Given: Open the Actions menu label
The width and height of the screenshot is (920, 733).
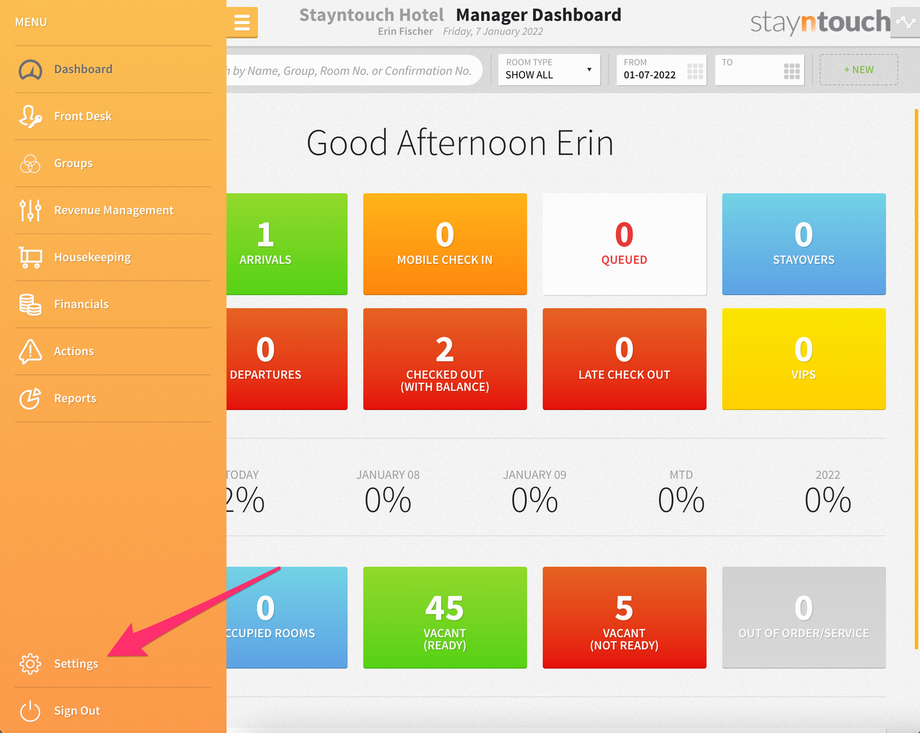Looking at the screenshot, I should 74,351.
